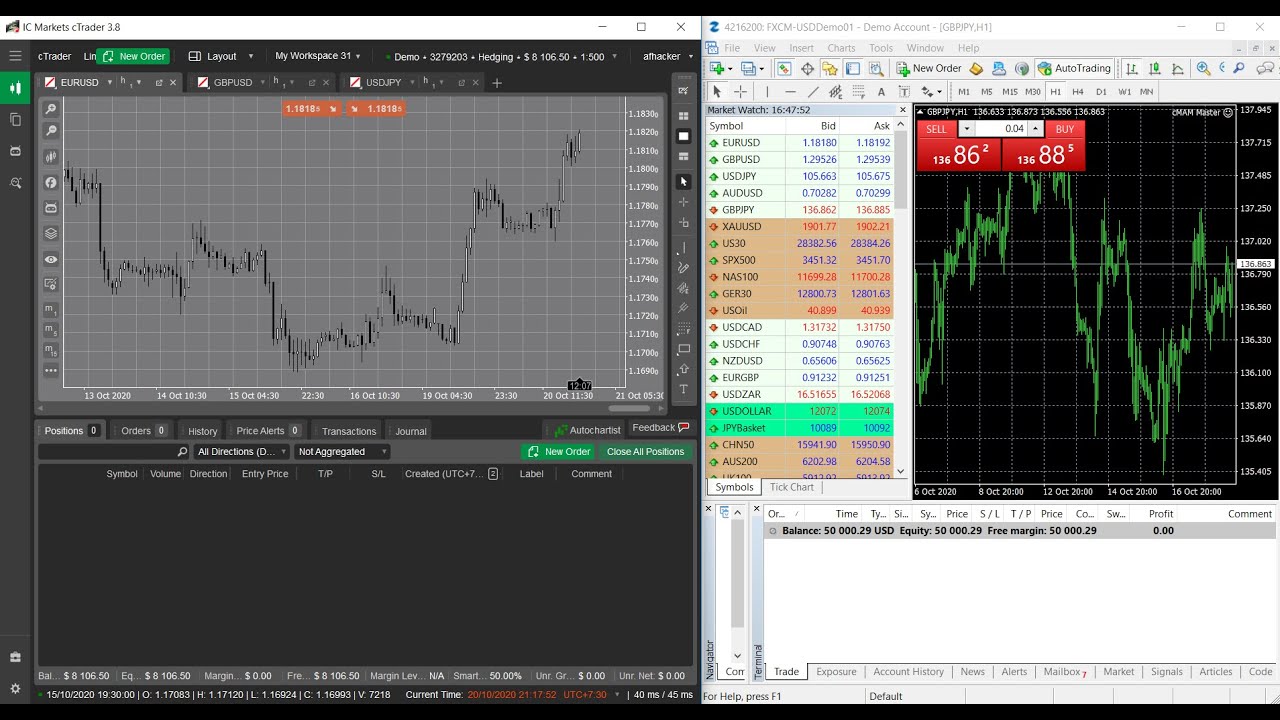Zoom in on the EURUSD chart
1280x720 pixels.
(x=51, y=109)
